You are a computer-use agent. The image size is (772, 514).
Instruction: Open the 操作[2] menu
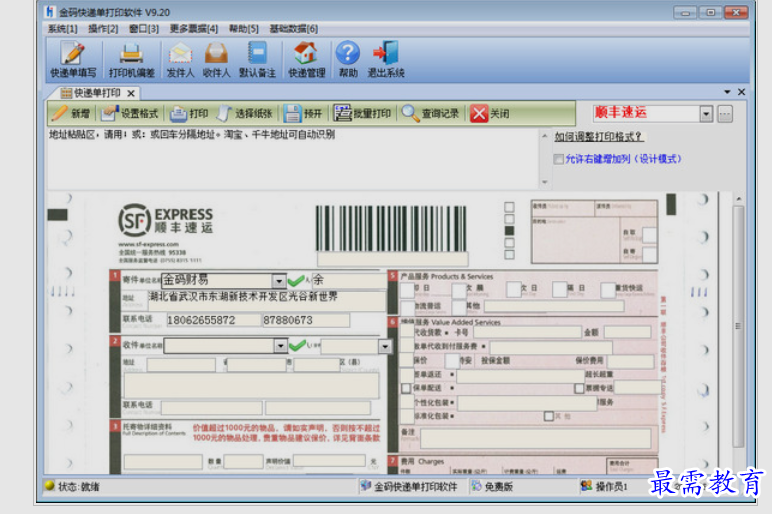coord(103,29)
